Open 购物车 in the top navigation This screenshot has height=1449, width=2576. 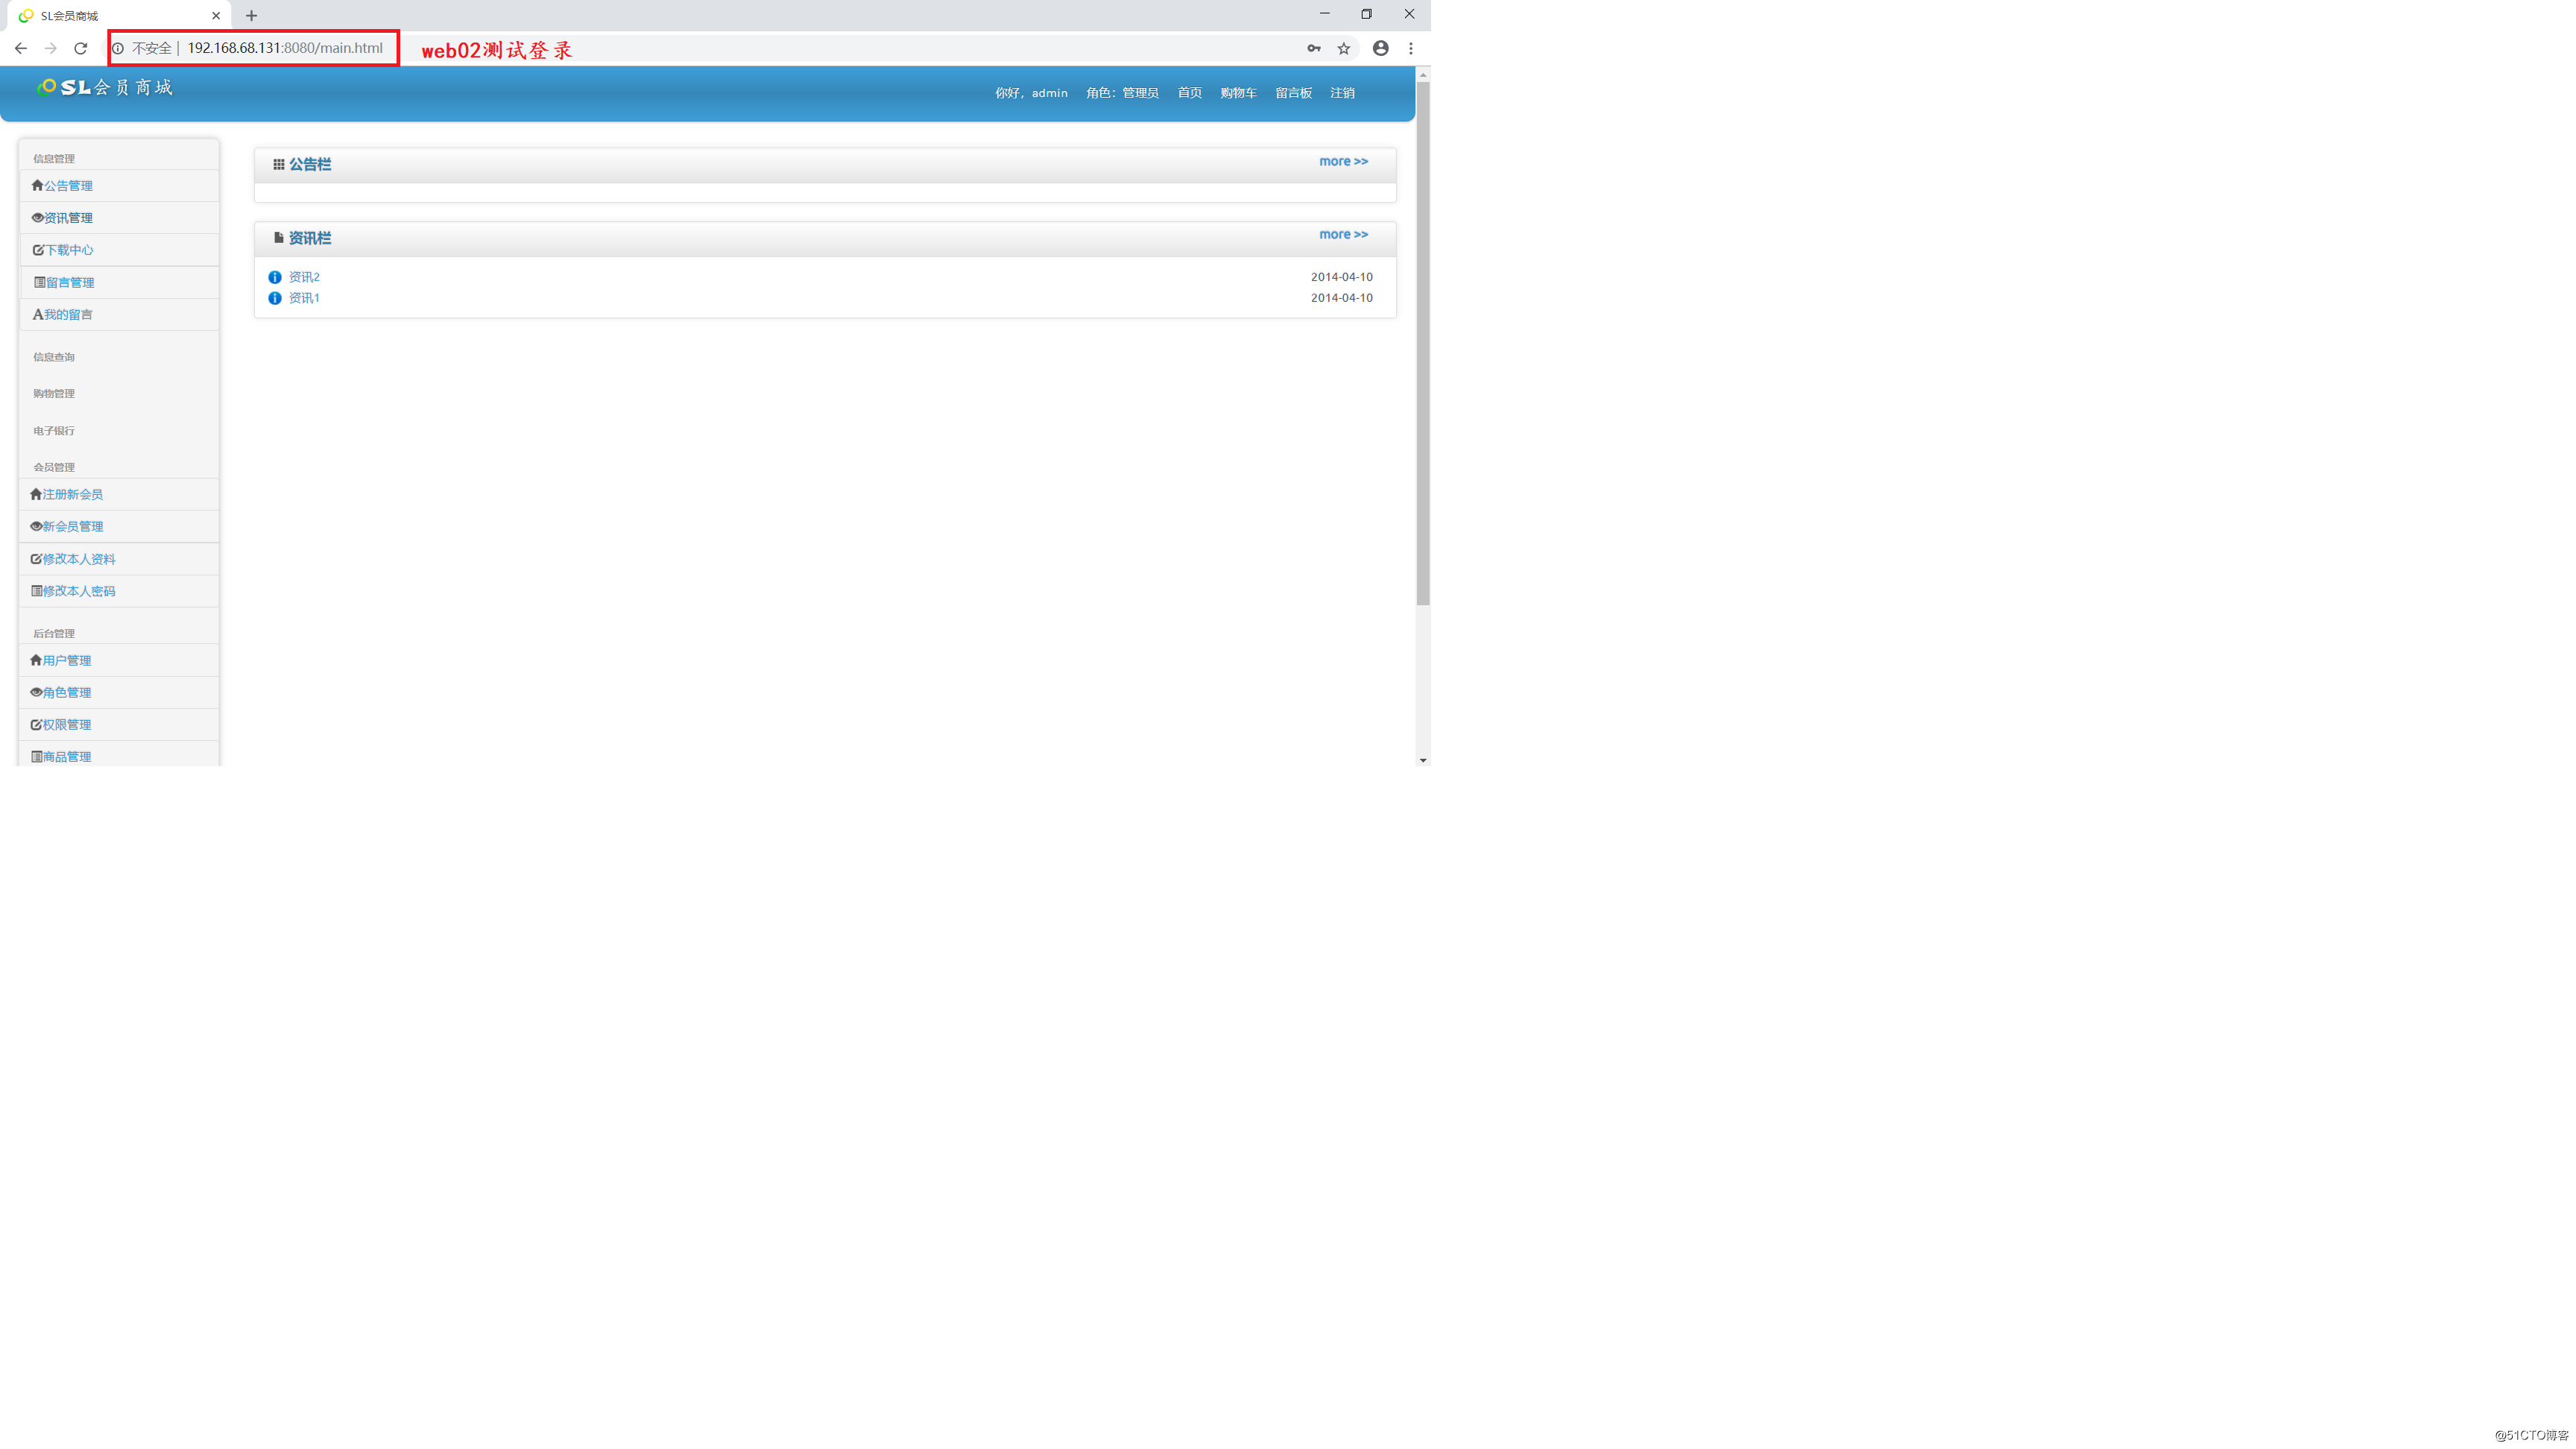1238,93
